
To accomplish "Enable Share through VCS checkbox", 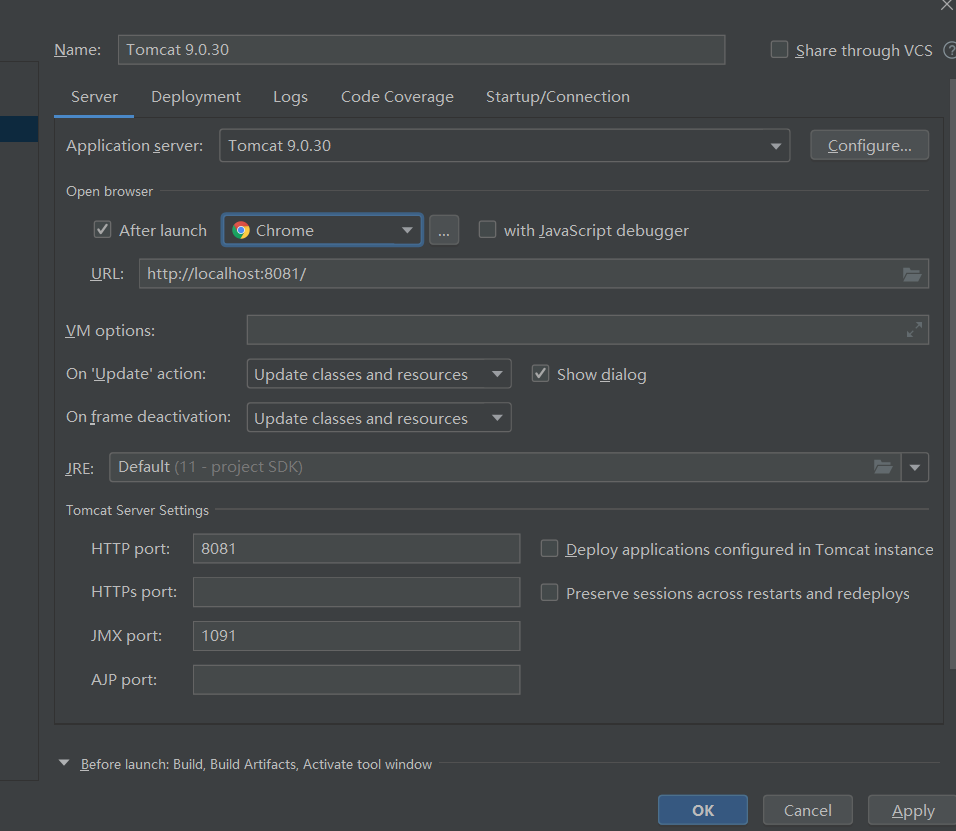I will pos(779,49).
